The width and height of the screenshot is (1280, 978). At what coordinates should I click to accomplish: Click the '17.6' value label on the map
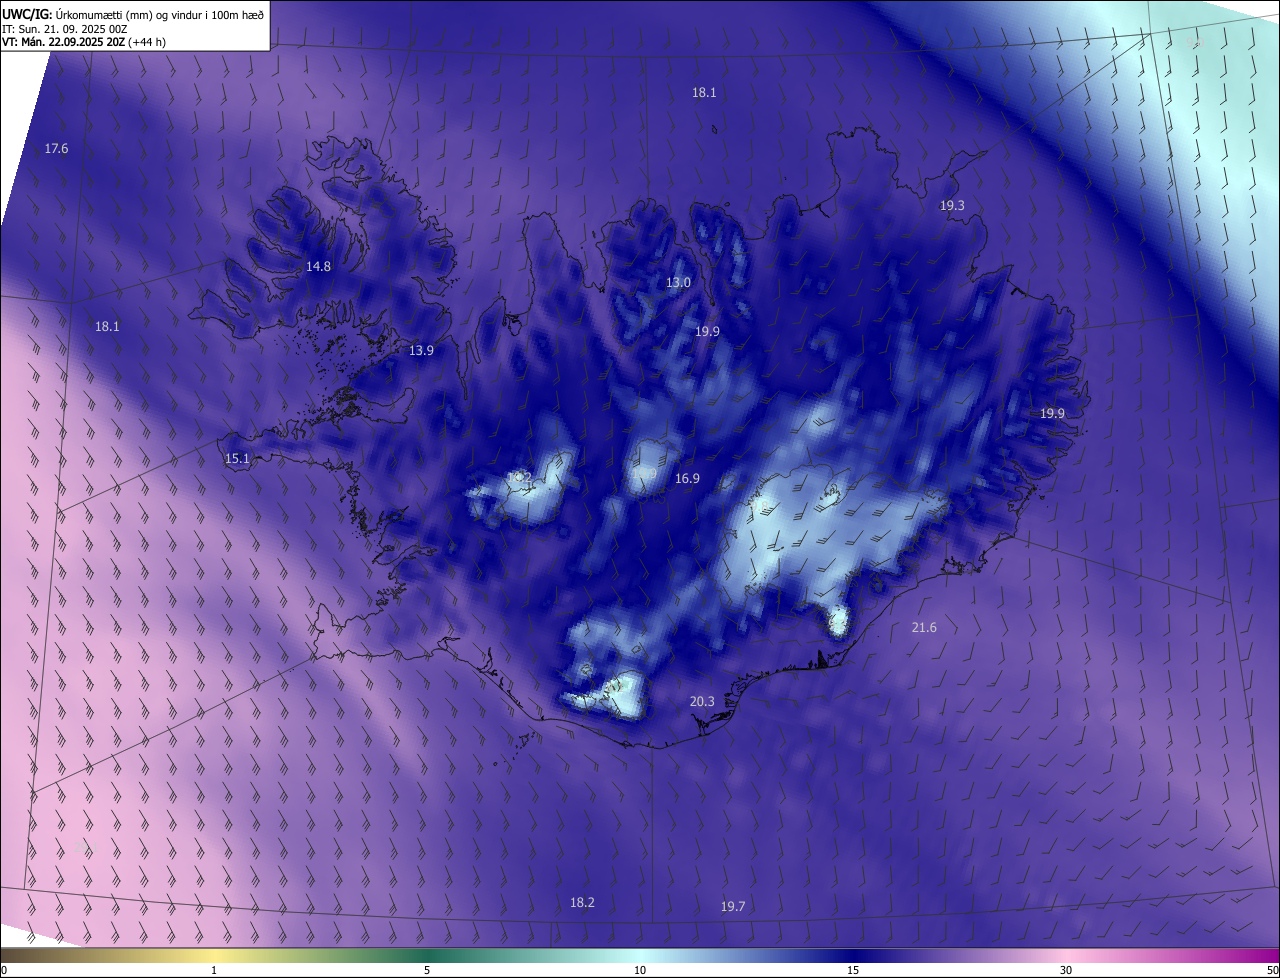56,149
